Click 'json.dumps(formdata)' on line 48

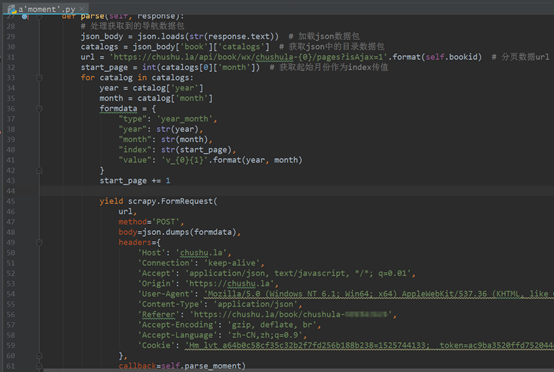tap(189, 232)
